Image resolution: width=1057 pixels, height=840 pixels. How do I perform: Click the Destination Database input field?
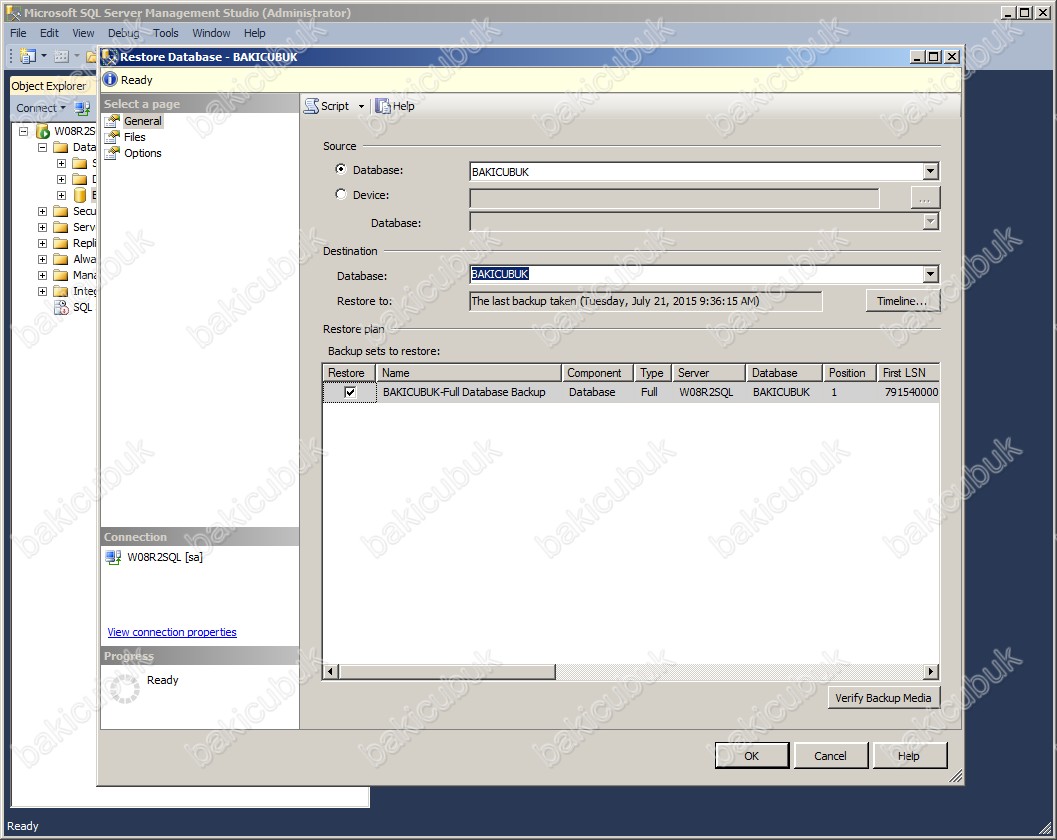coord(696,274)
